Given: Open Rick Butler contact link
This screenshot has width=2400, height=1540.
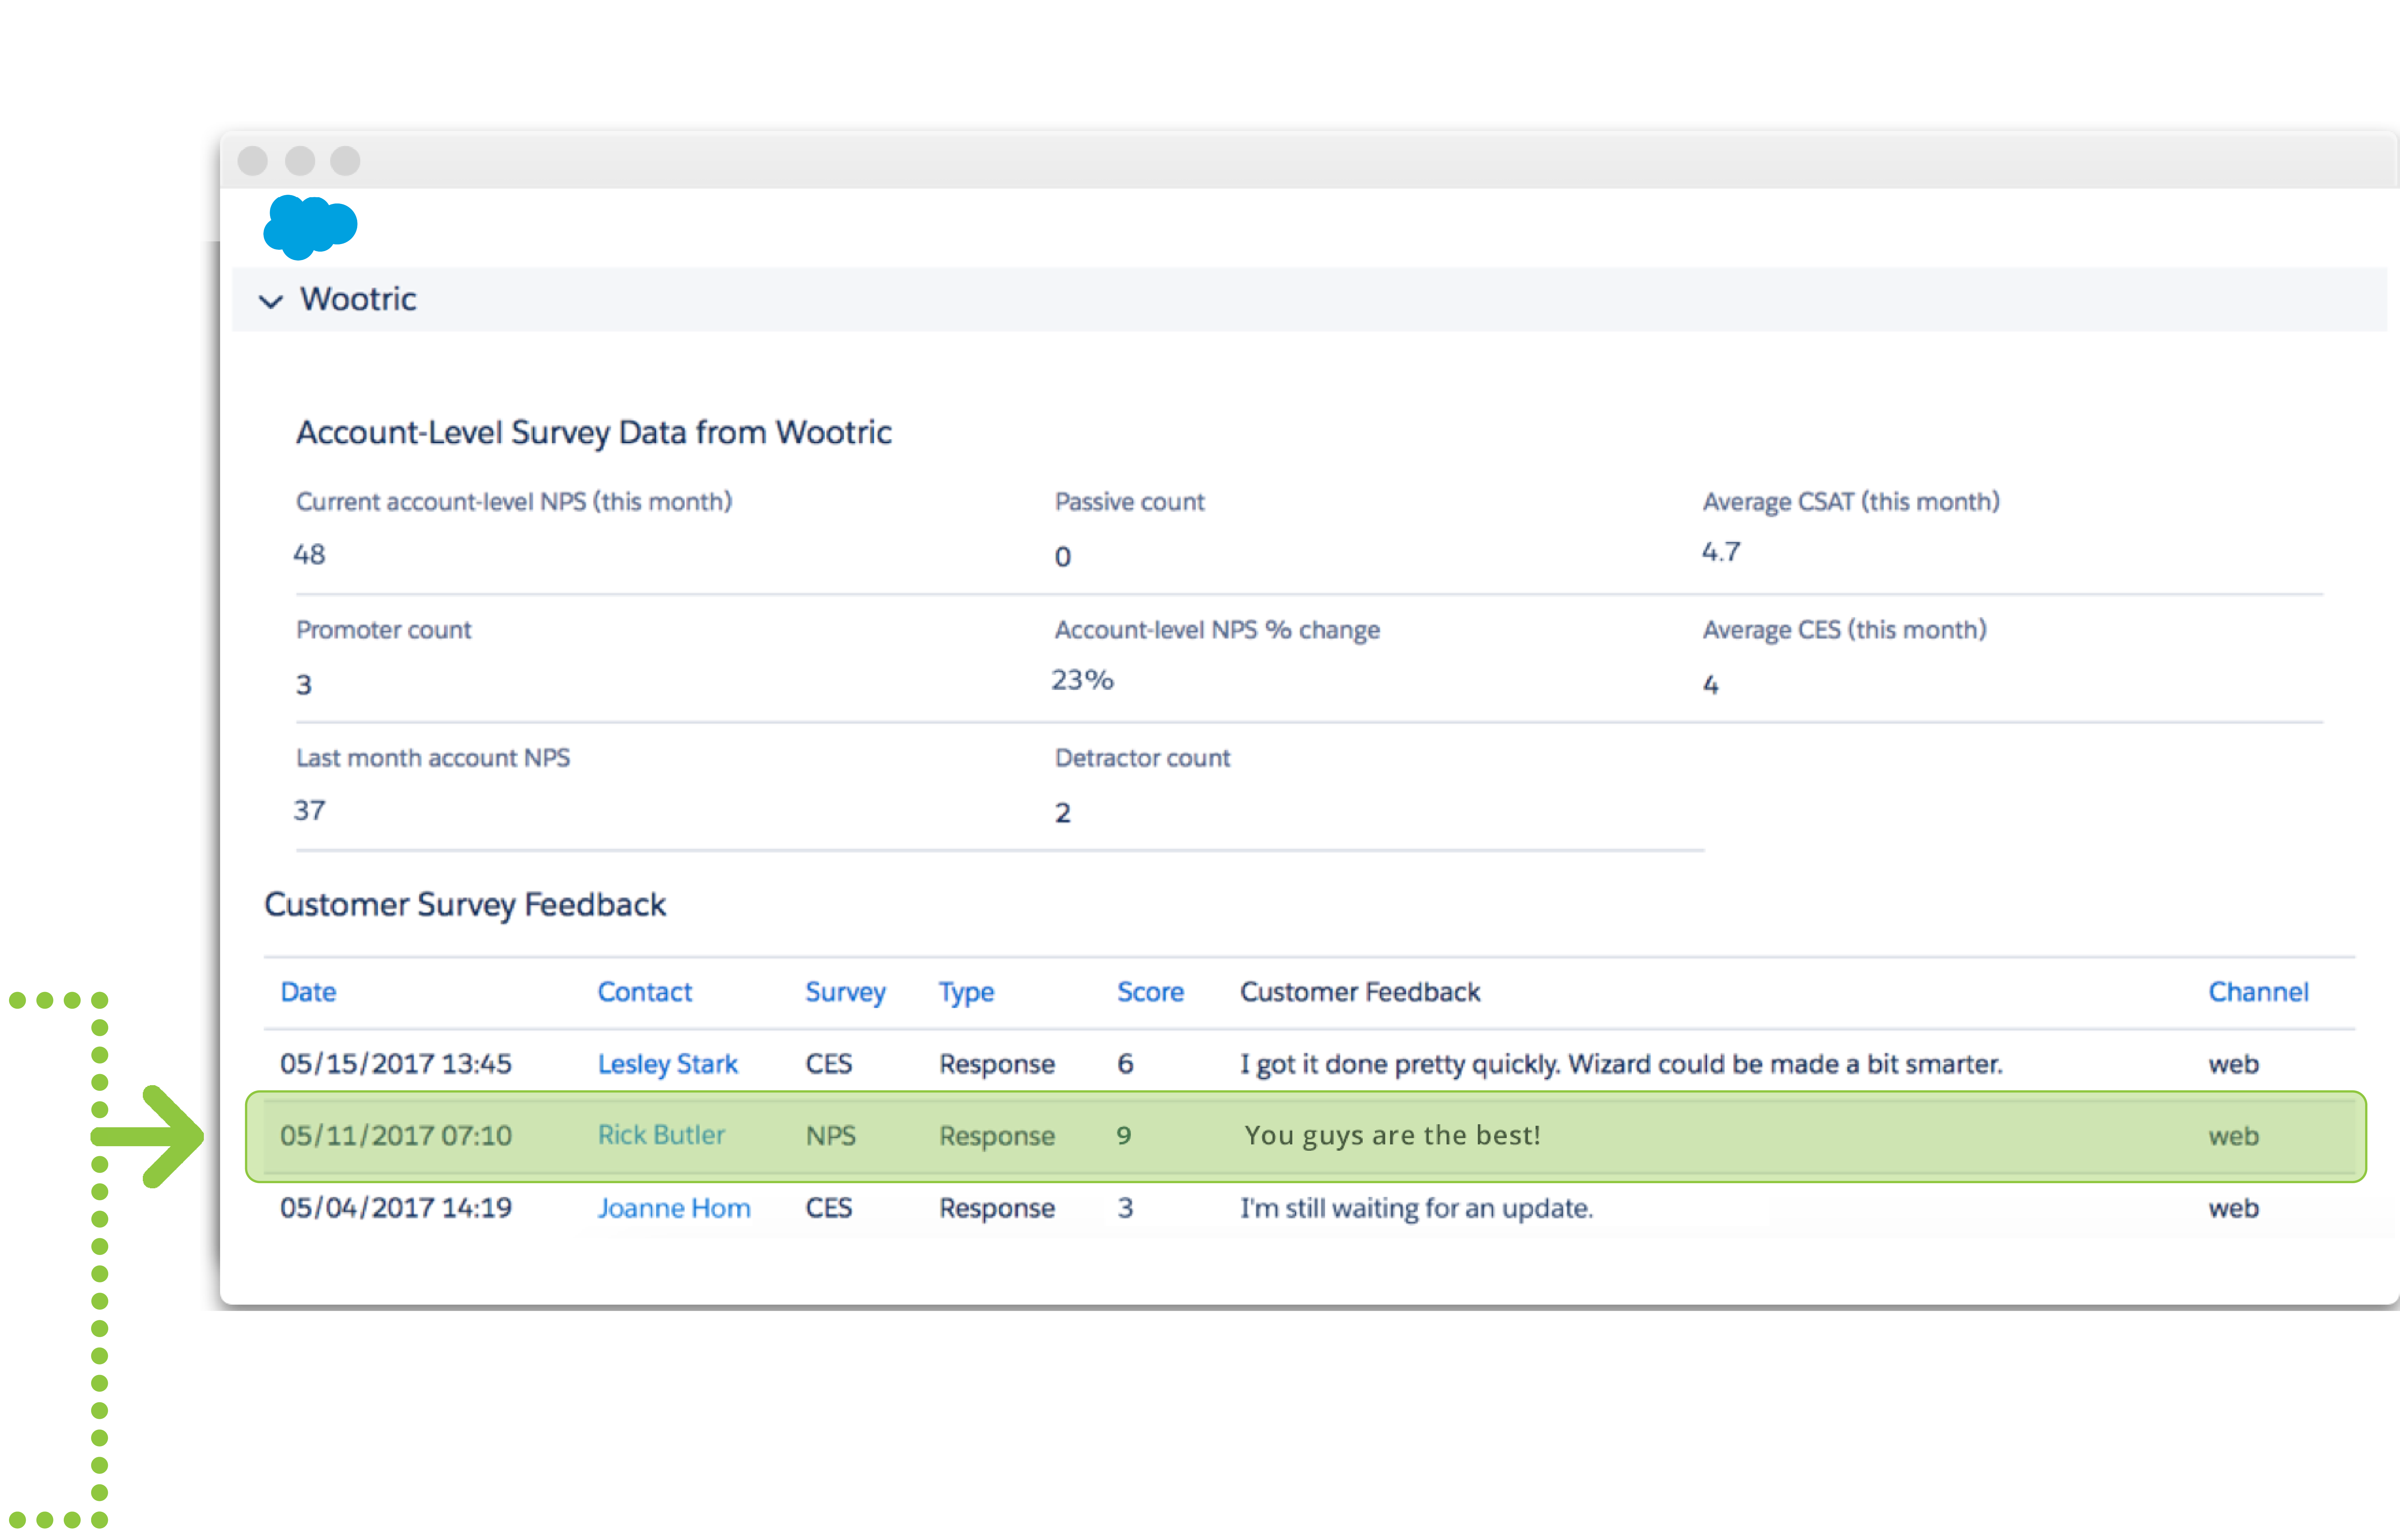Looking at the screenshot, I should (661, 1135).
